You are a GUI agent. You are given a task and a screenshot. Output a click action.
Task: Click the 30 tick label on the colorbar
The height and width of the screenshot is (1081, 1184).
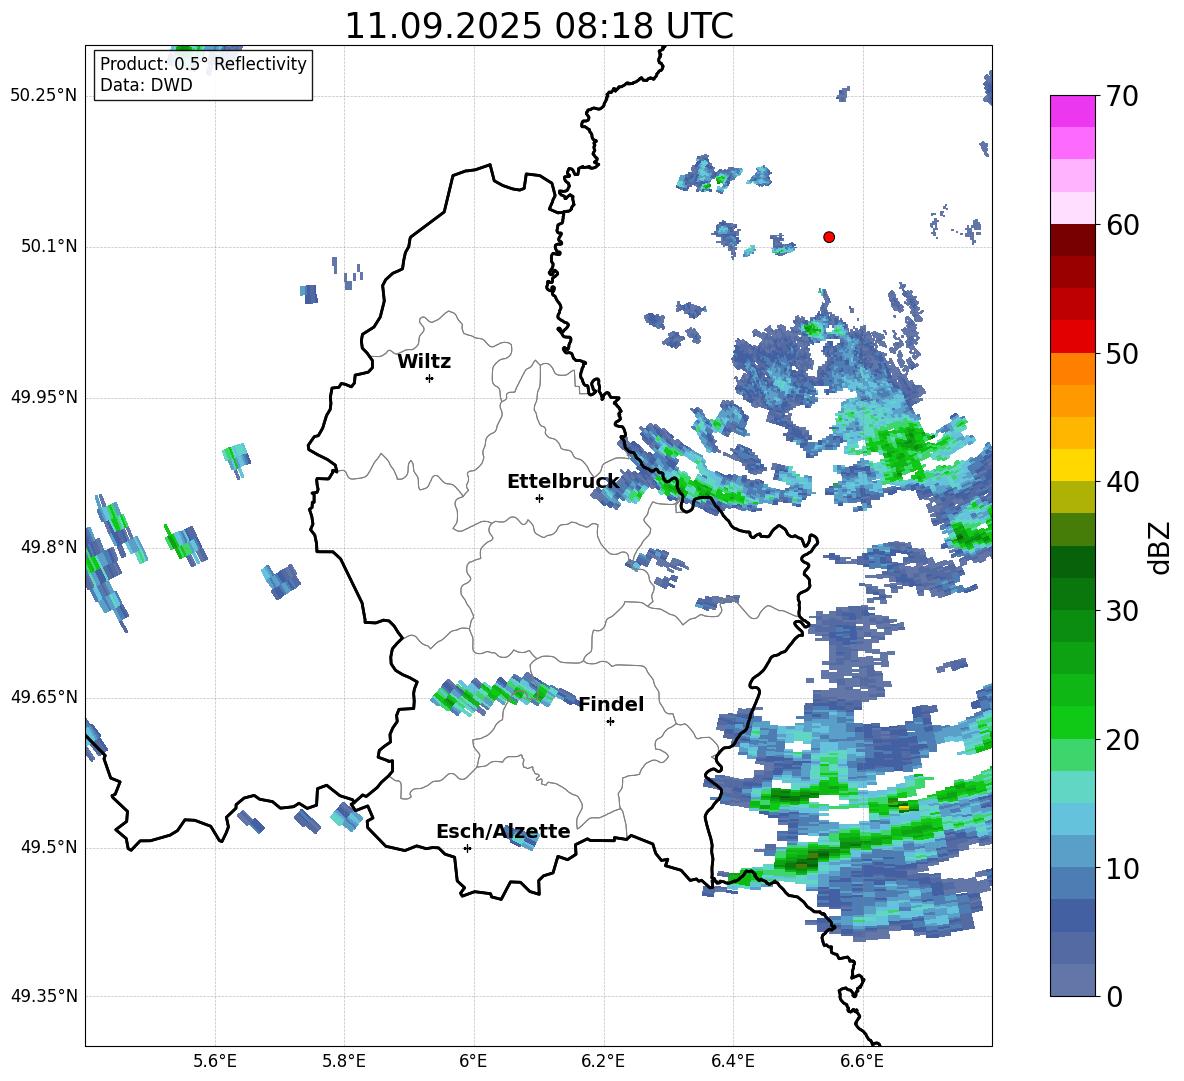pyautogui.click(x=1122, y=611)
